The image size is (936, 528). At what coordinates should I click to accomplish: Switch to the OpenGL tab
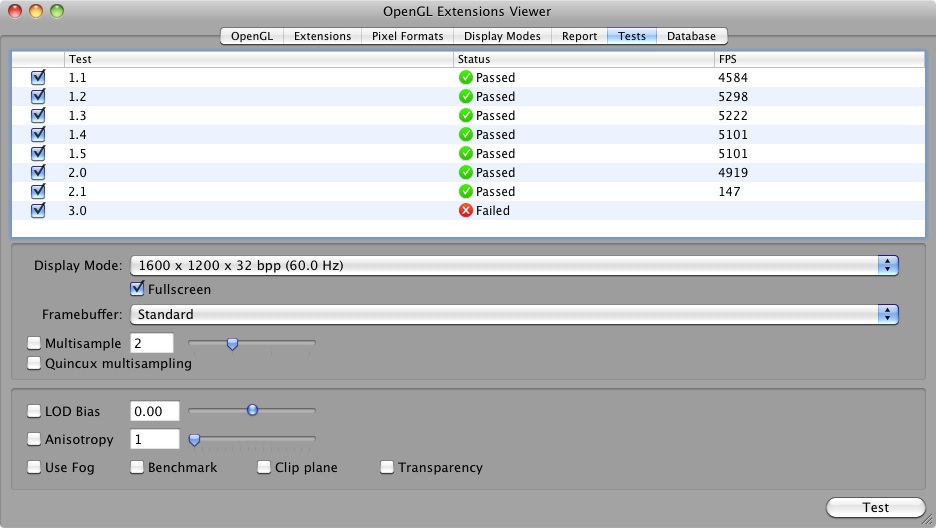(x=252, y=36)
